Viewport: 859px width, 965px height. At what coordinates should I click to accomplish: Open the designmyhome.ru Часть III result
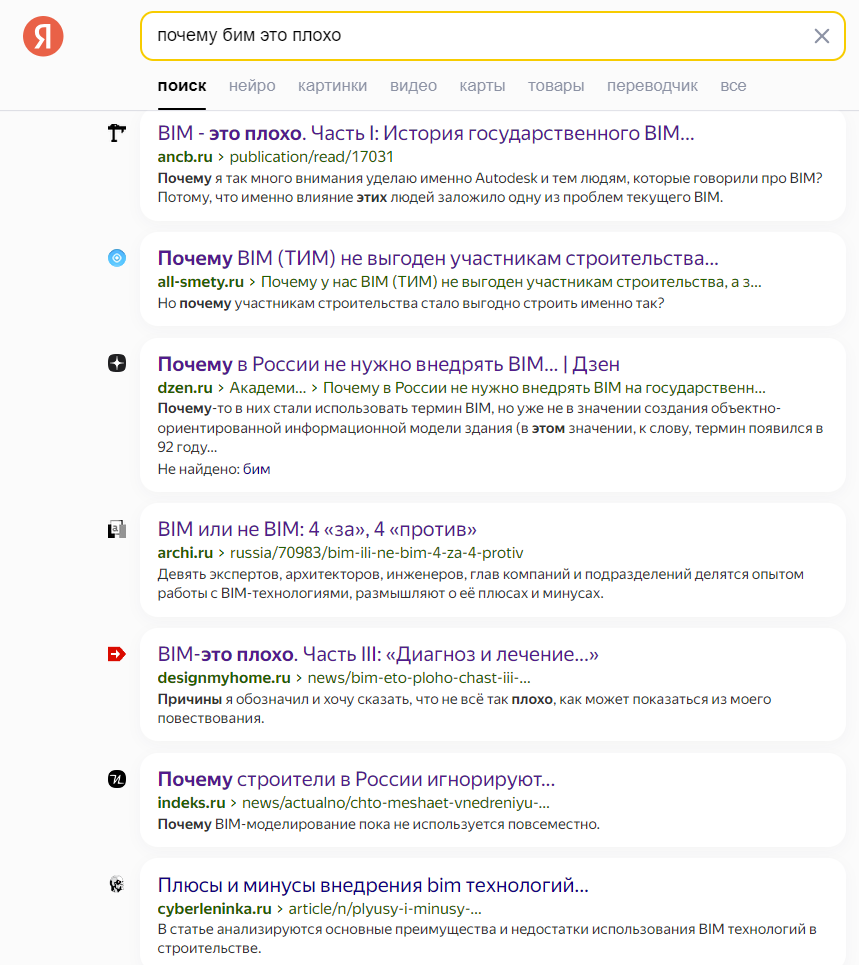click(x=376, y=654)
